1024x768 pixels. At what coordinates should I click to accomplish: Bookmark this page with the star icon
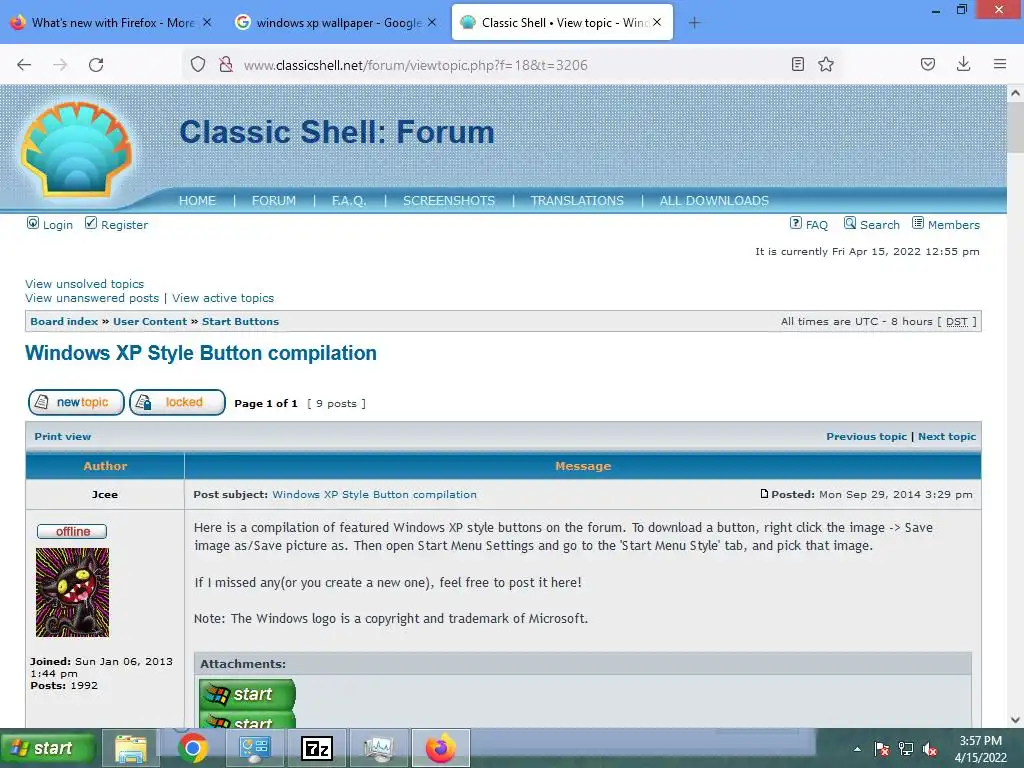[x=826, y=64]
